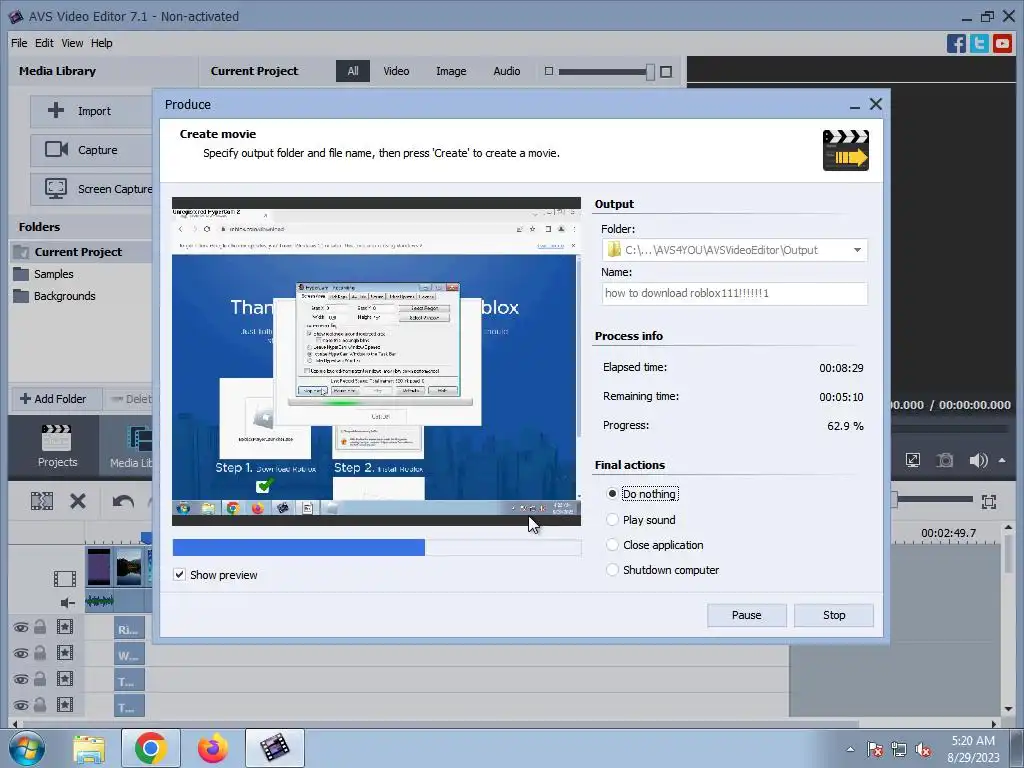Click the small thumbnail size icon

click(x=549, y=71)
